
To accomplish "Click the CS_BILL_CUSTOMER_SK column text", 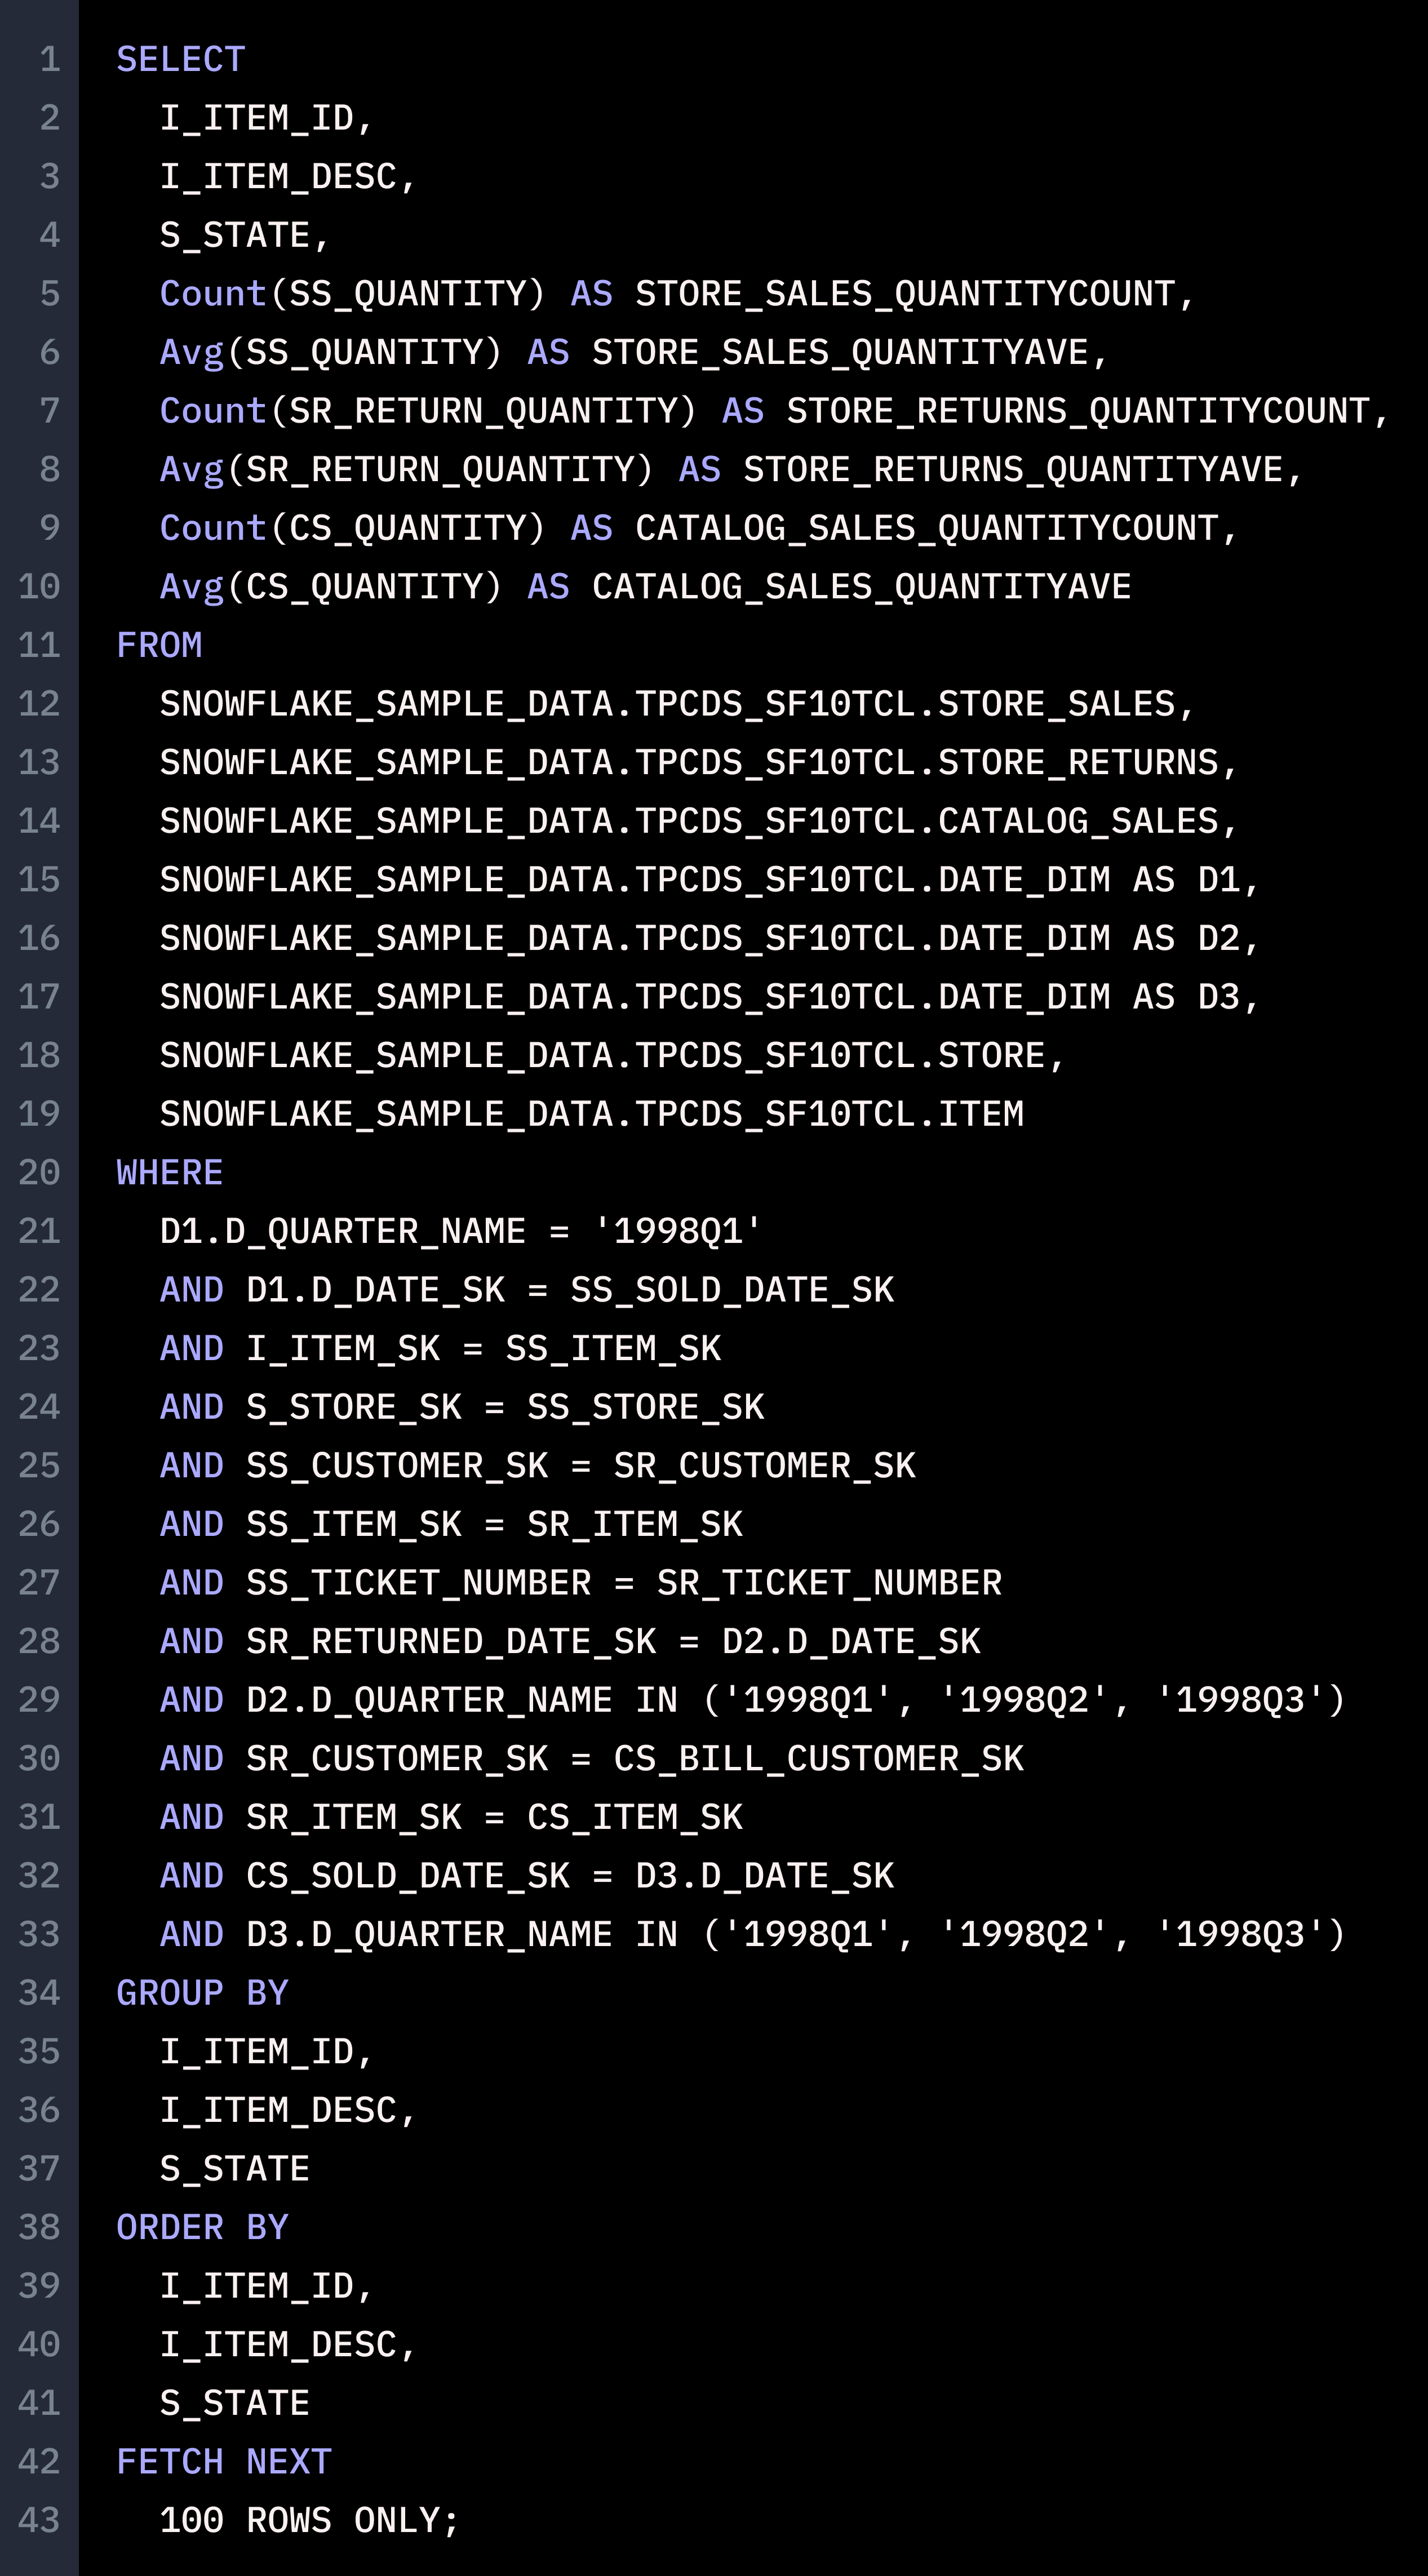I will [x=818, y=1758].
